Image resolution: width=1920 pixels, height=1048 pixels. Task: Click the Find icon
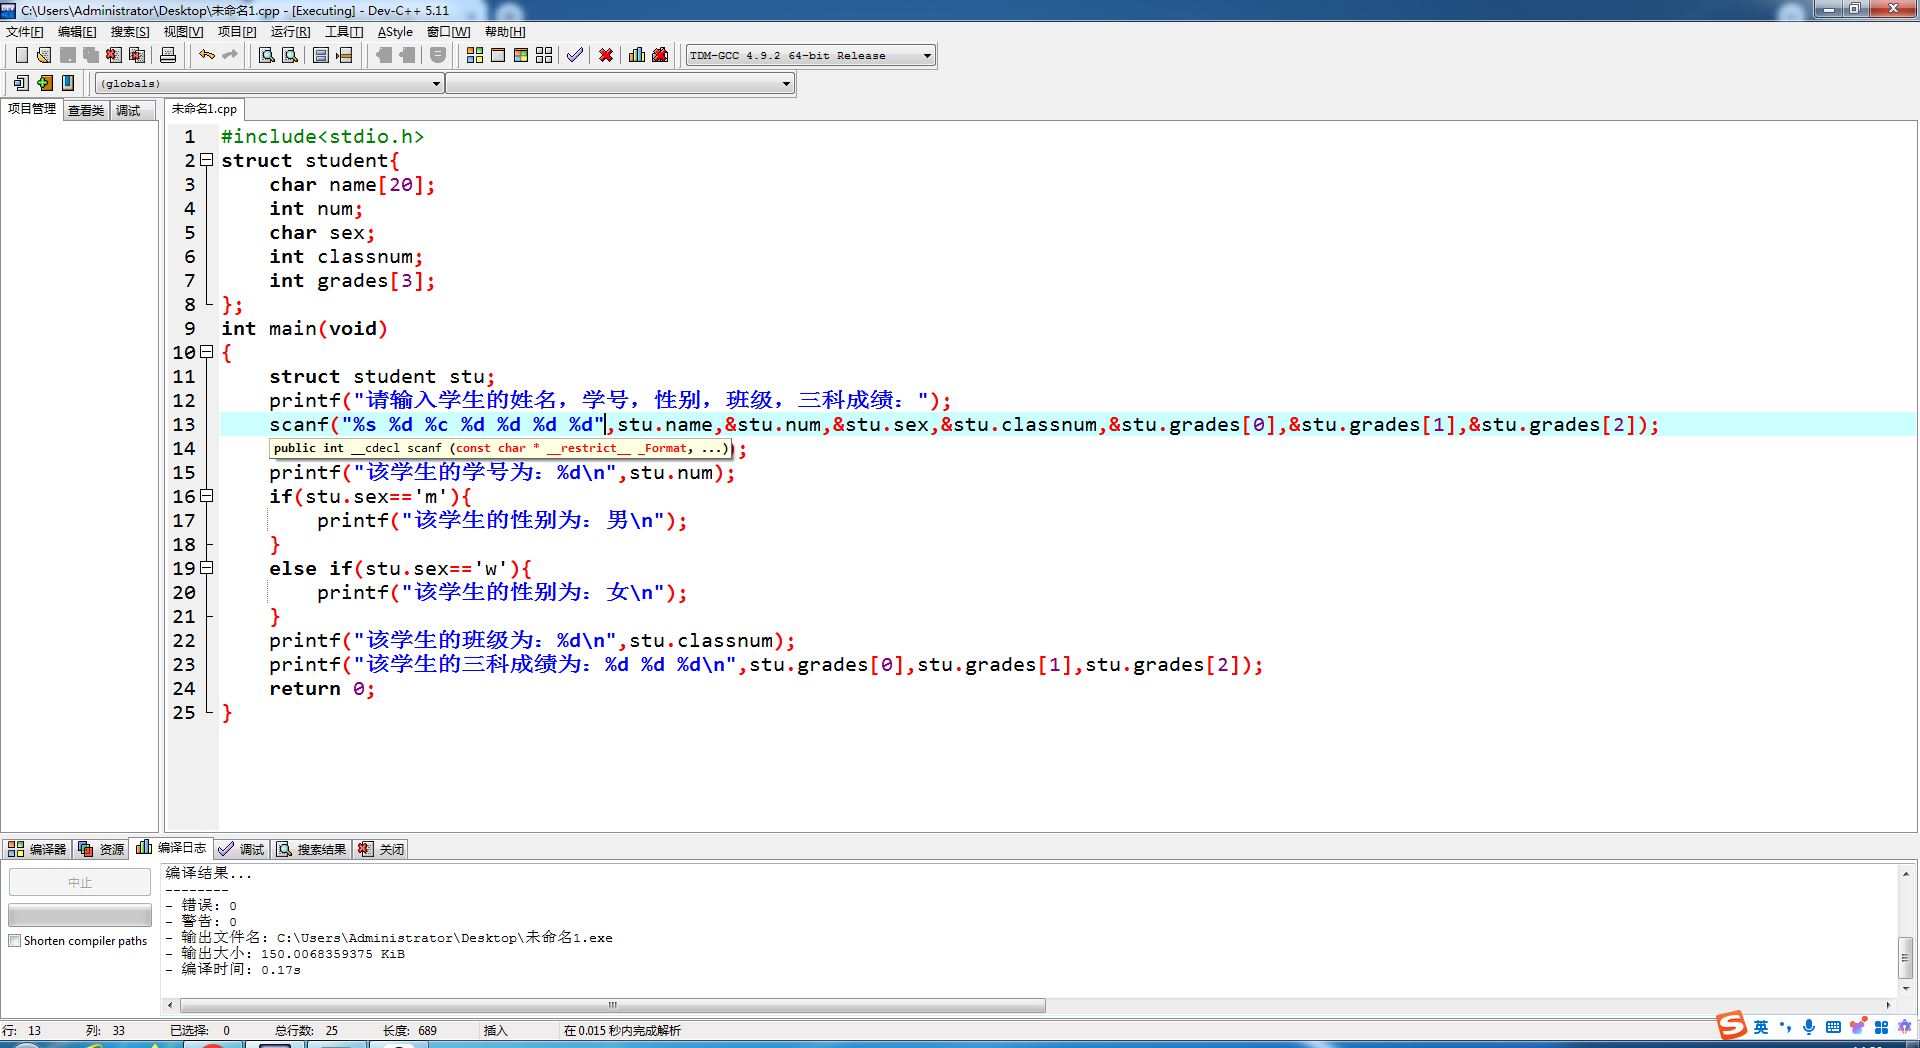click(267, 55)
